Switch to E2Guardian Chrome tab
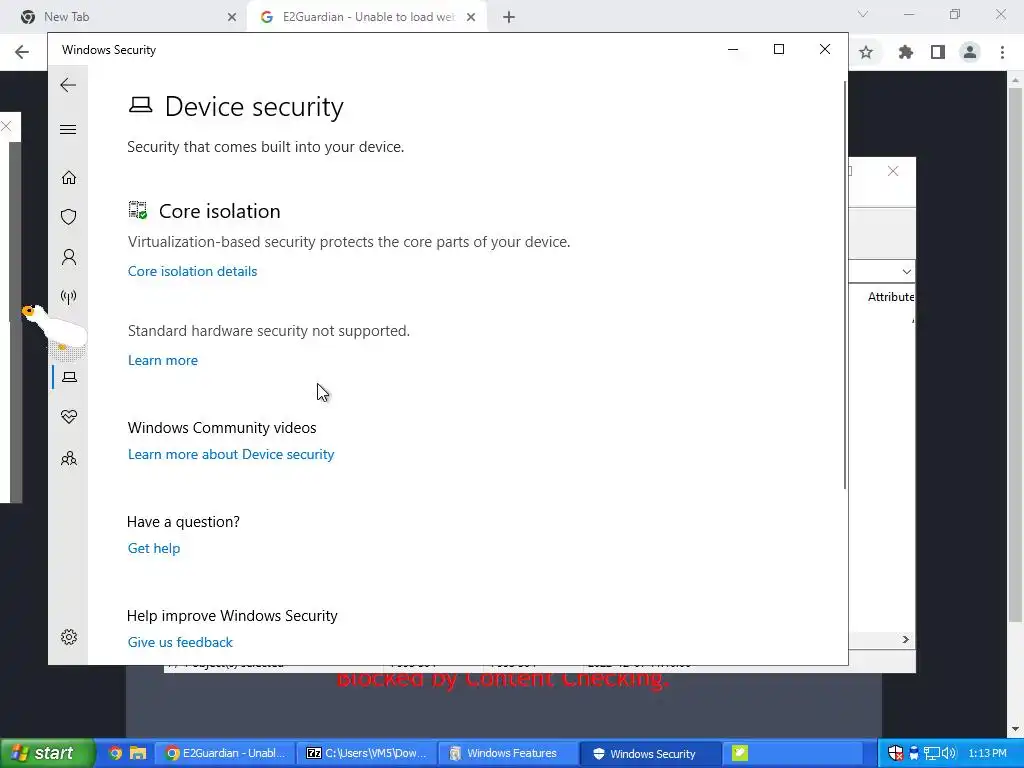 click(x=367, y=17)
